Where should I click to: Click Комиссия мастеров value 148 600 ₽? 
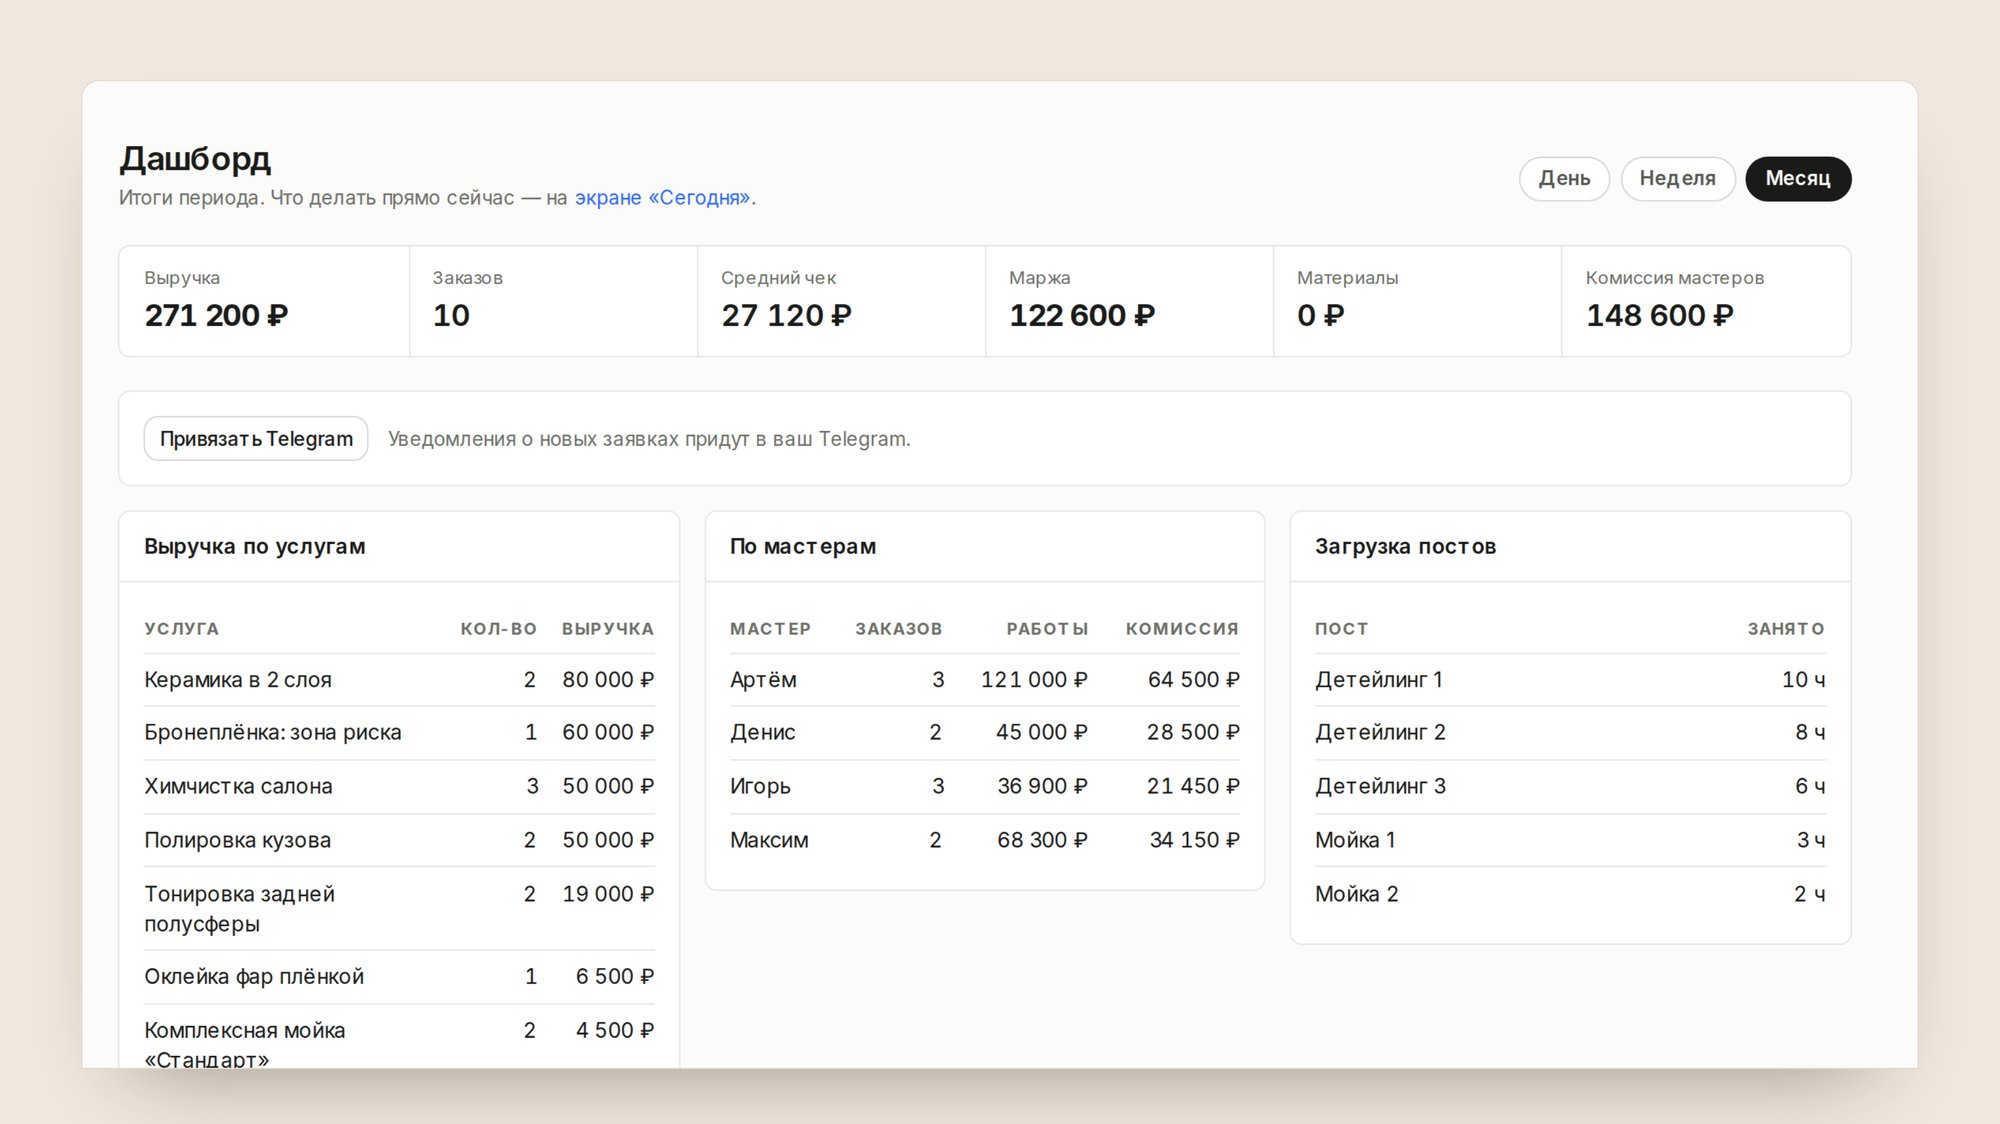[x=1660, y=316]
